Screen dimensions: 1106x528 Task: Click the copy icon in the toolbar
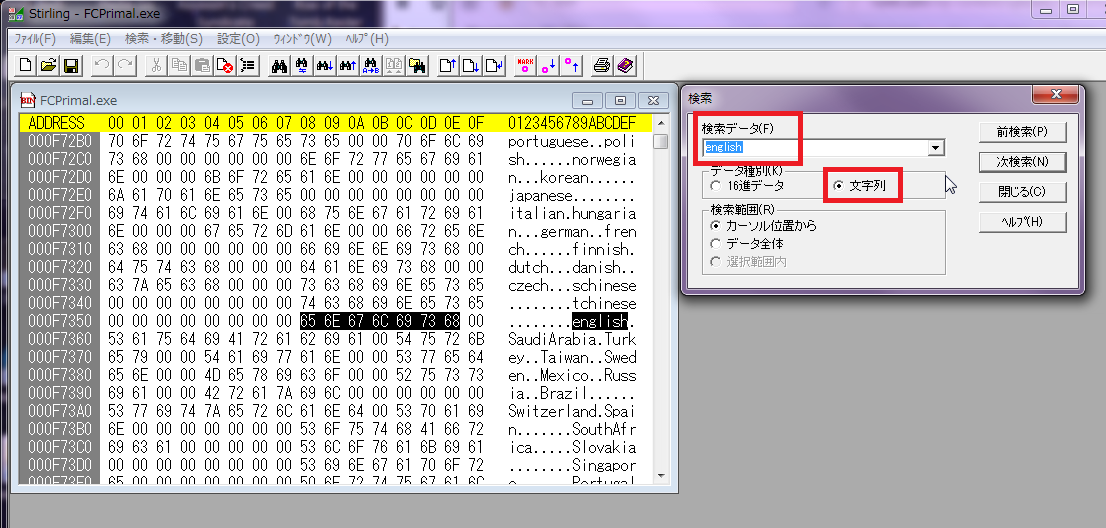tap(179, 66)
